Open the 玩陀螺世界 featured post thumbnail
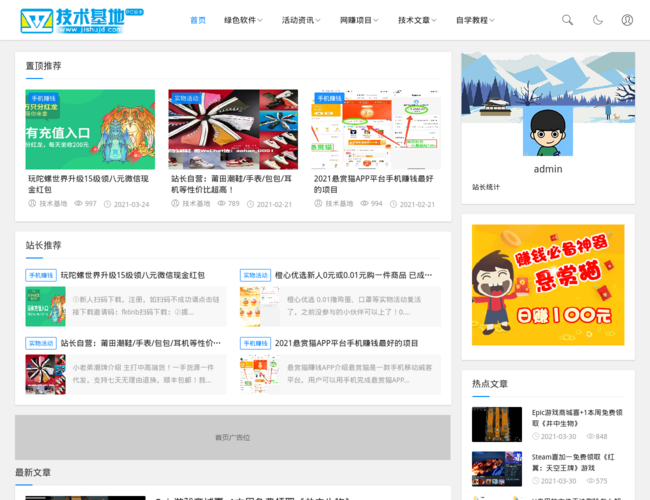This screenshot has height=500, width=650. [90, 129]
